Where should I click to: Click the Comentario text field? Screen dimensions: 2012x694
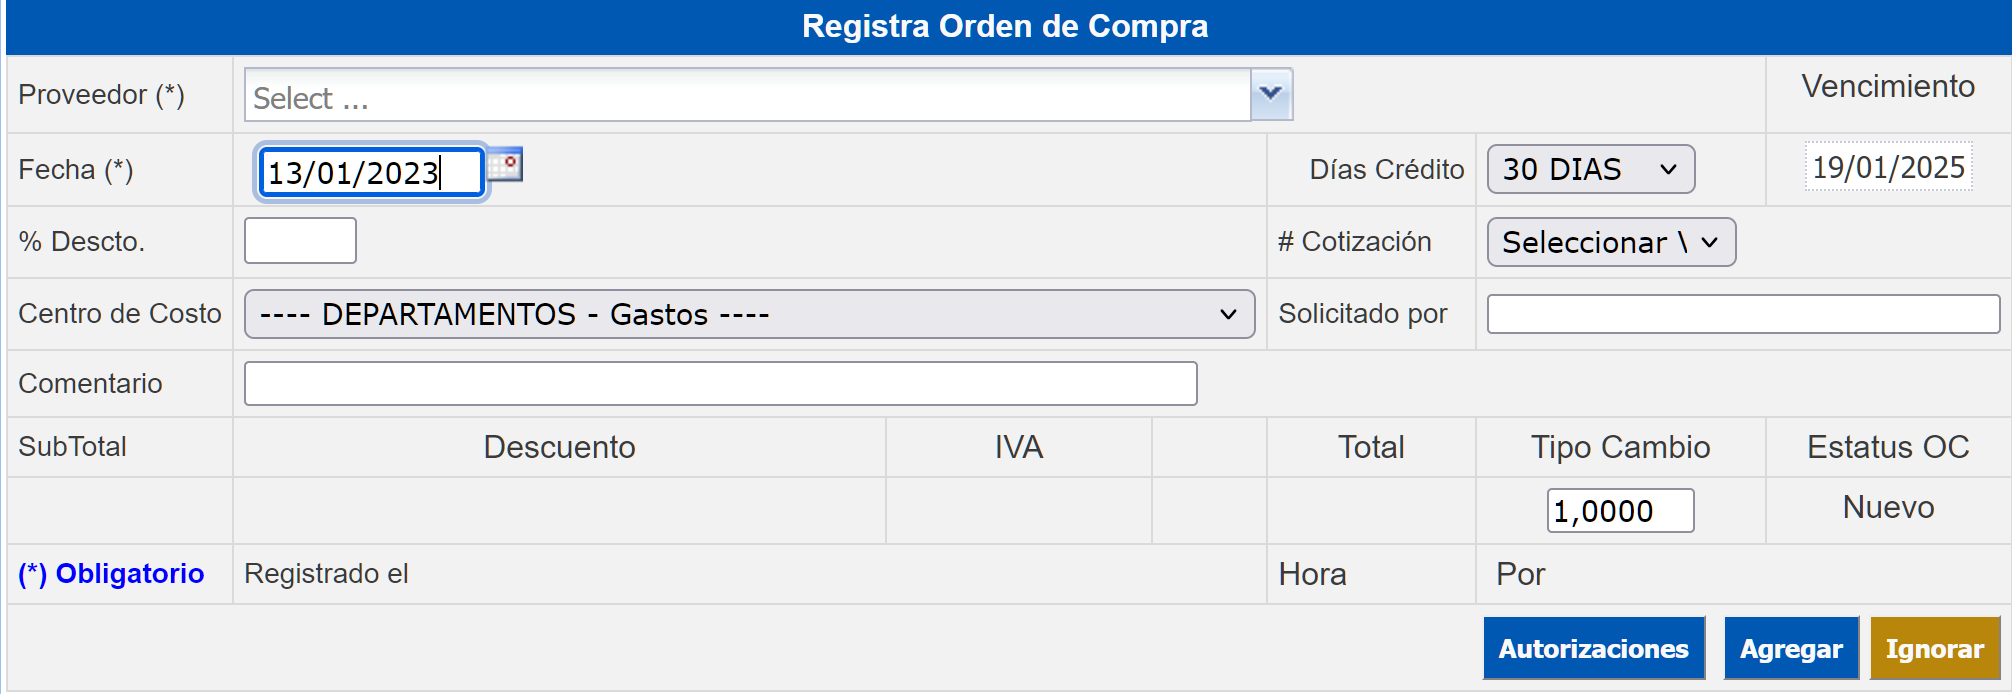coord(720,383)
